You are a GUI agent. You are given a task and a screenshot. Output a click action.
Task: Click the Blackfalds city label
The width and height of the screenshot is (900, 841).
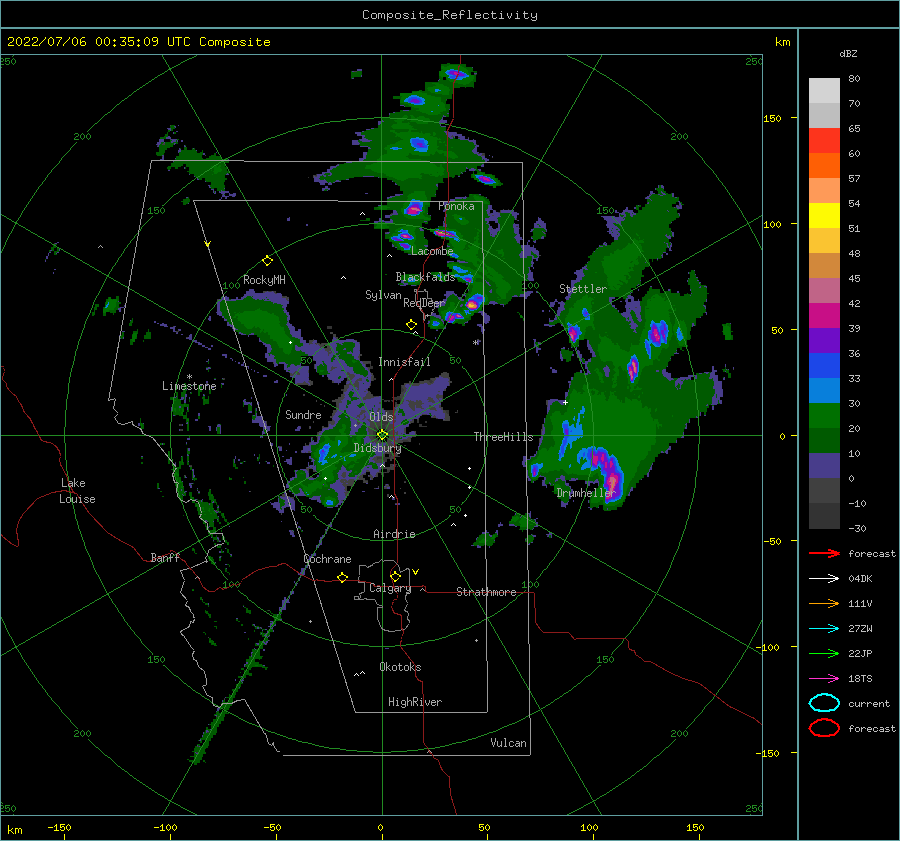425,277
